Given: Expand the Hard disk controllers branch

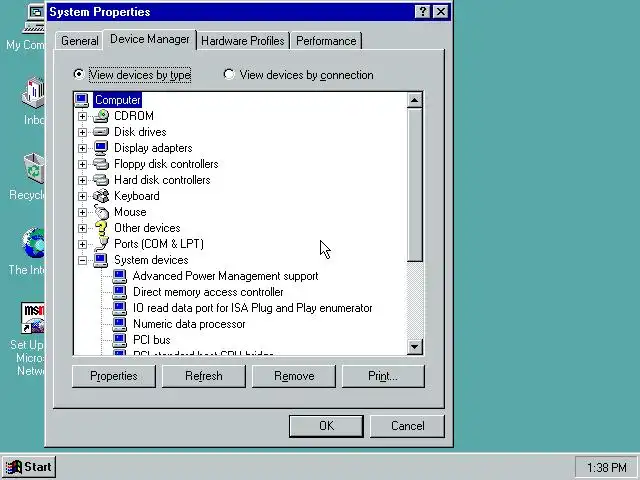Looking at the screenshot, I should click(82, 180).
